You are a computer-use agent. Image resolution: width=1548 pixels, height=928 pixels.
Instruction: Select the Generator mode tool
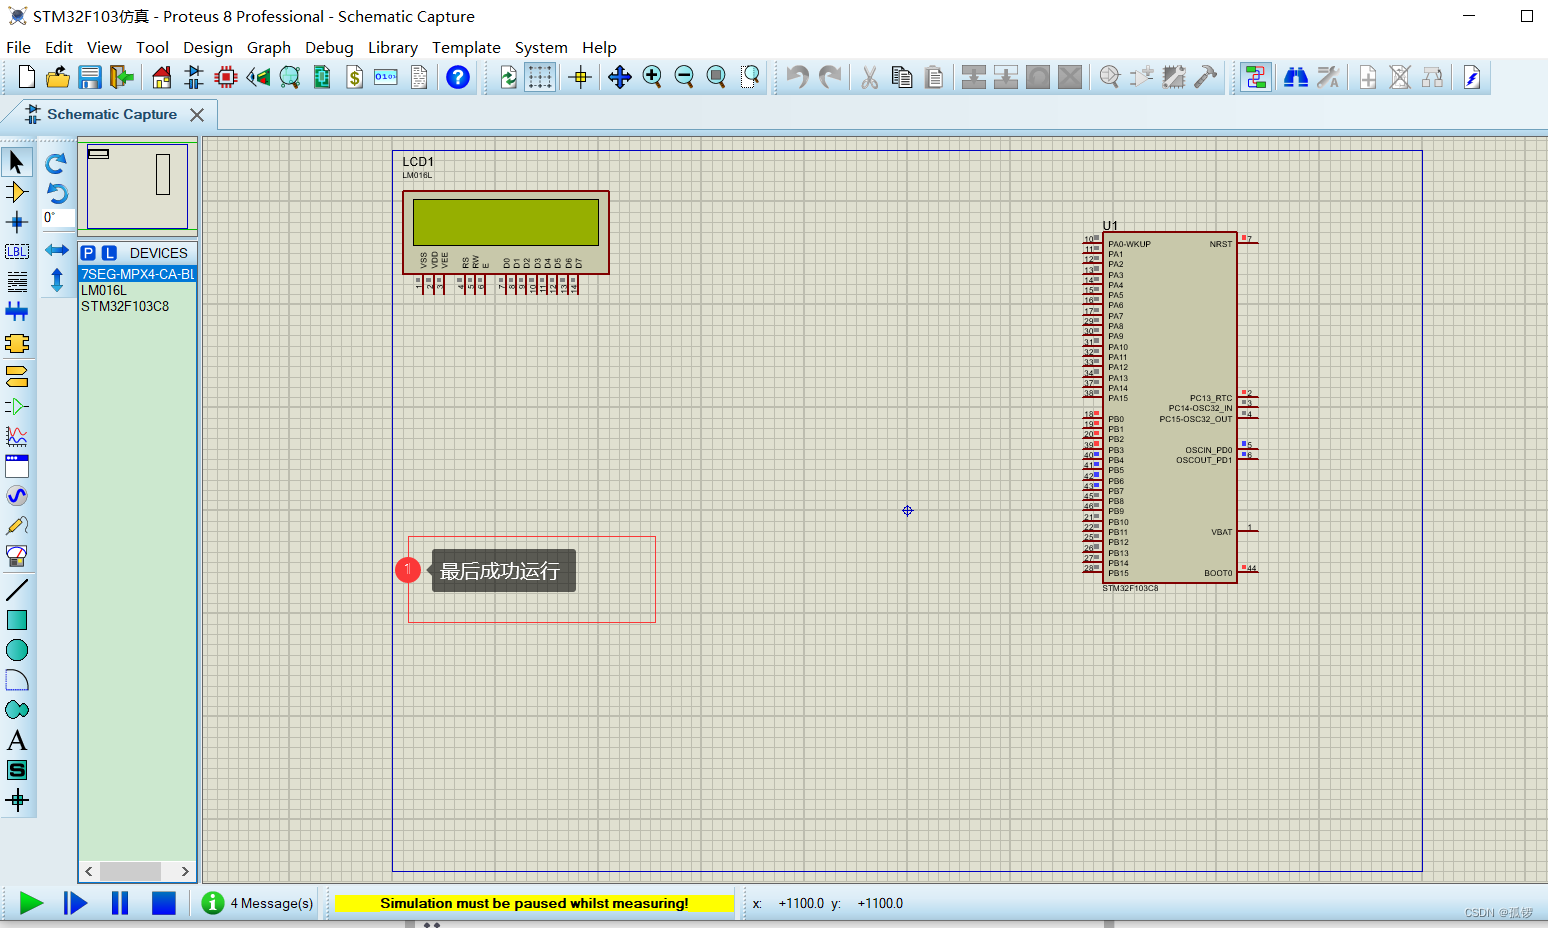[x=16, y=495]
